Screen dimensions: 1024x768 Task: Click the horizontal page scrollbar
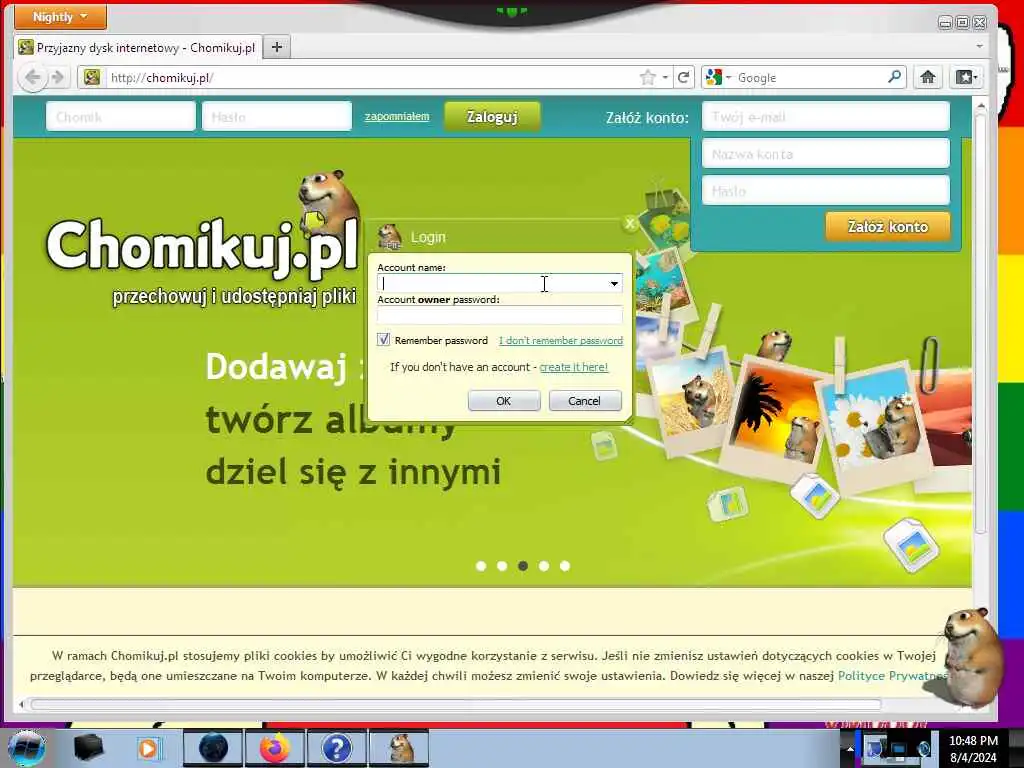click(456, 704)
